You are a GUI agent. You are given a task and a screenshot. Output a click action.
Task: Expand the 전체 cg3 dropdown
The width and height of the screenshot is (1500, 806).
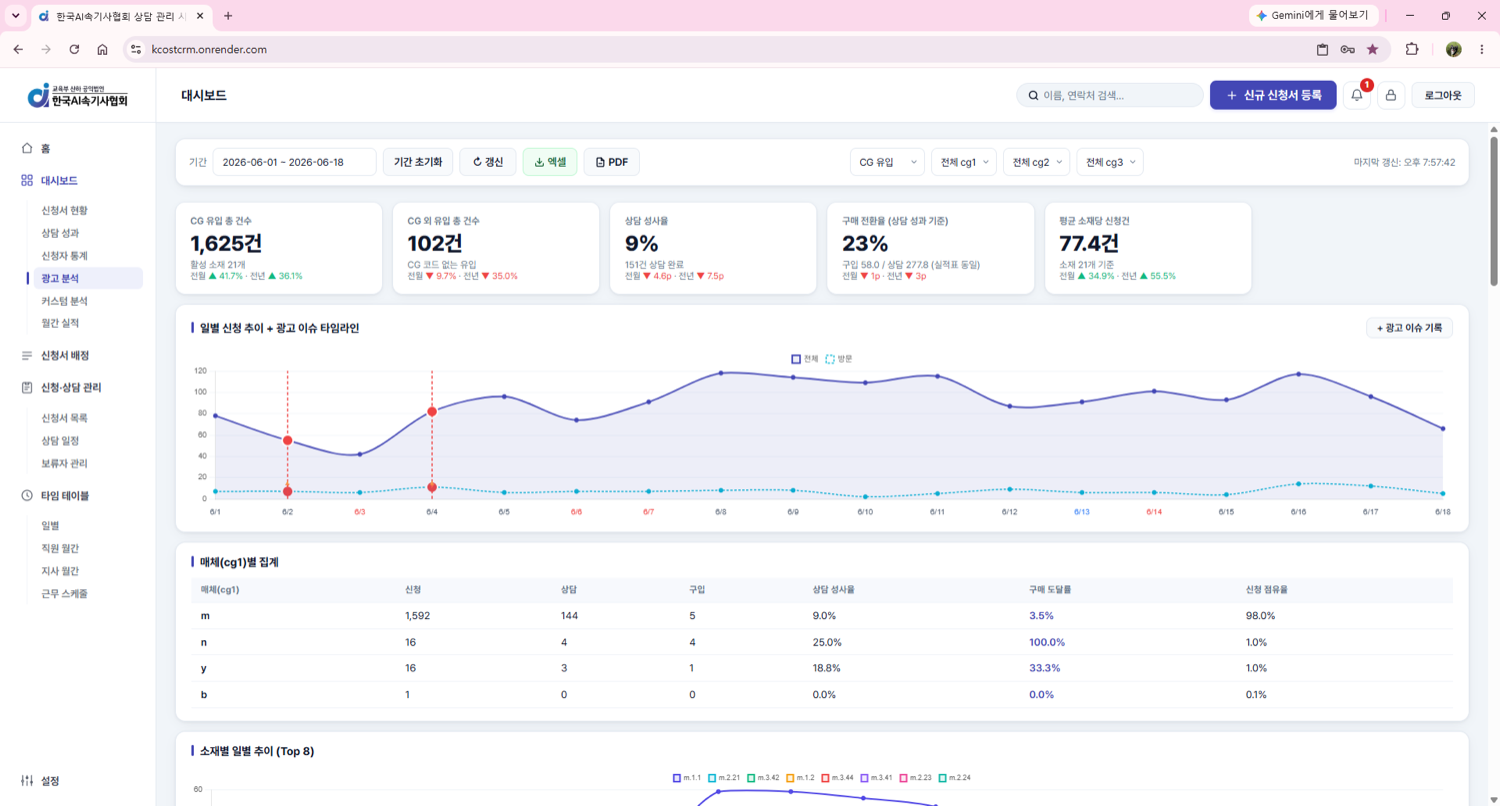[1110, 162]
